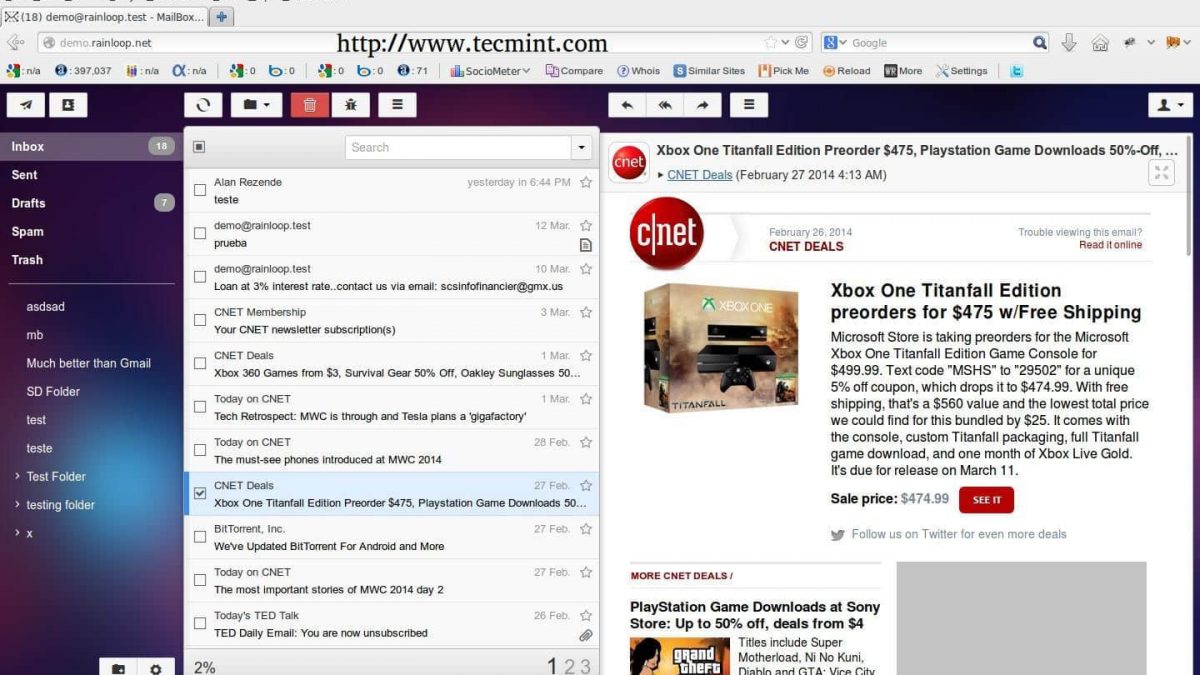Reload the message list with refresh icon

point(203,104)
